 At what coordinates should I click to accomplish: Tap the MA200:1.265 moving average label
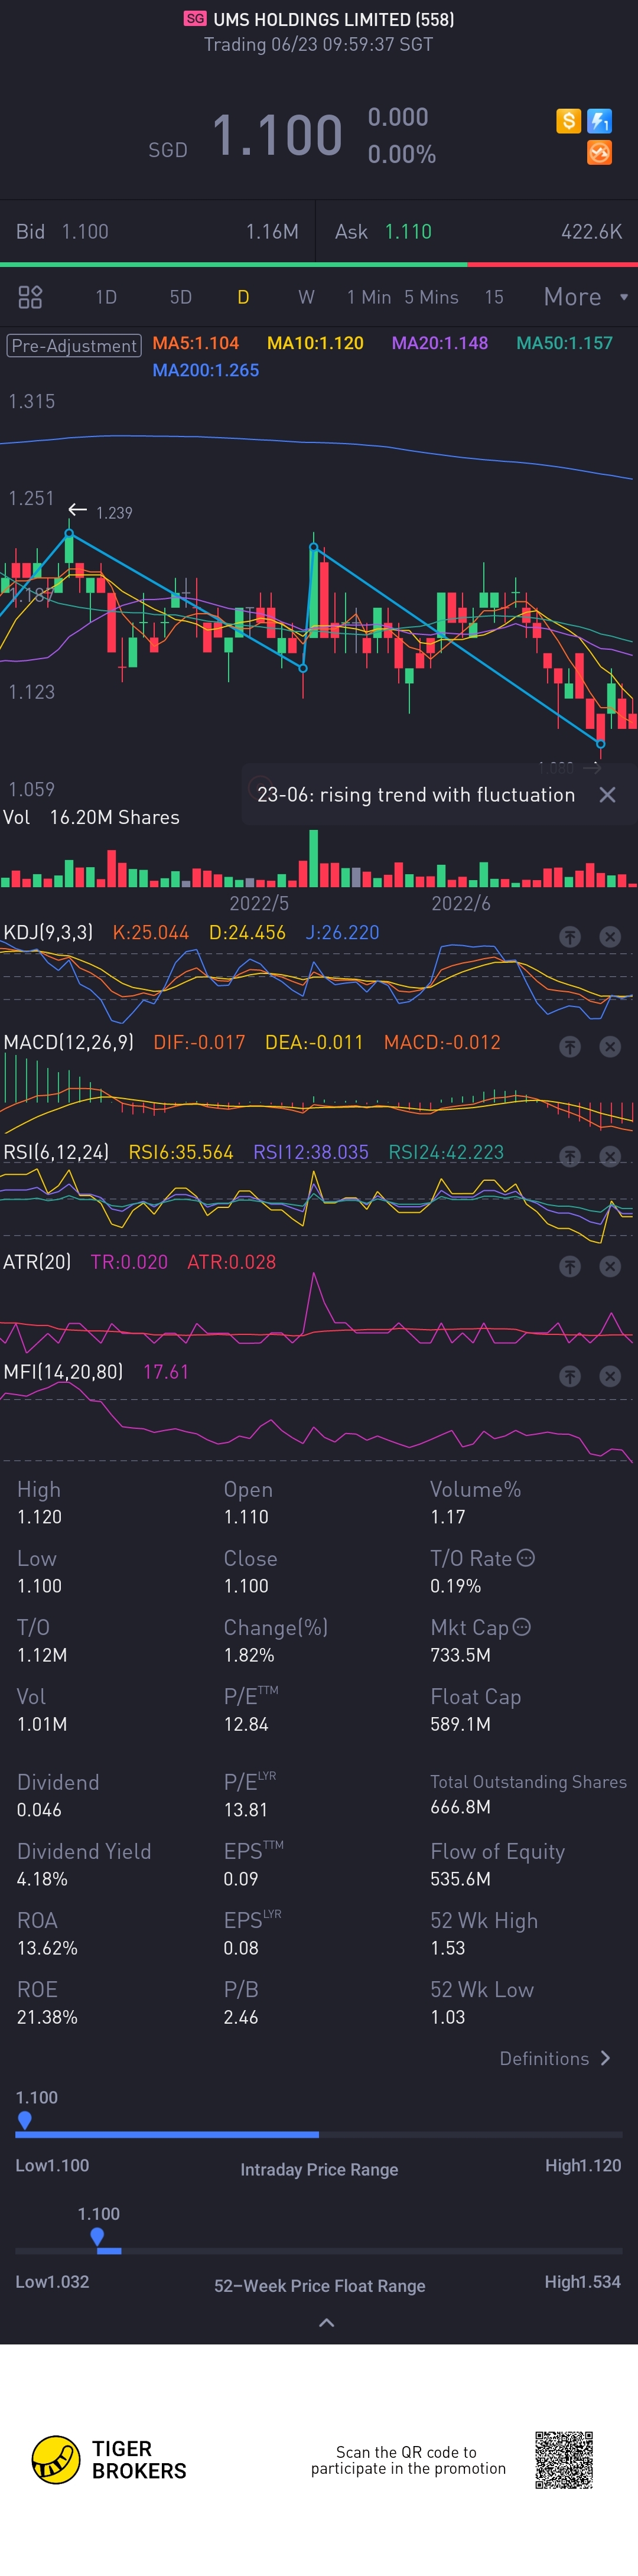point(206,370)
